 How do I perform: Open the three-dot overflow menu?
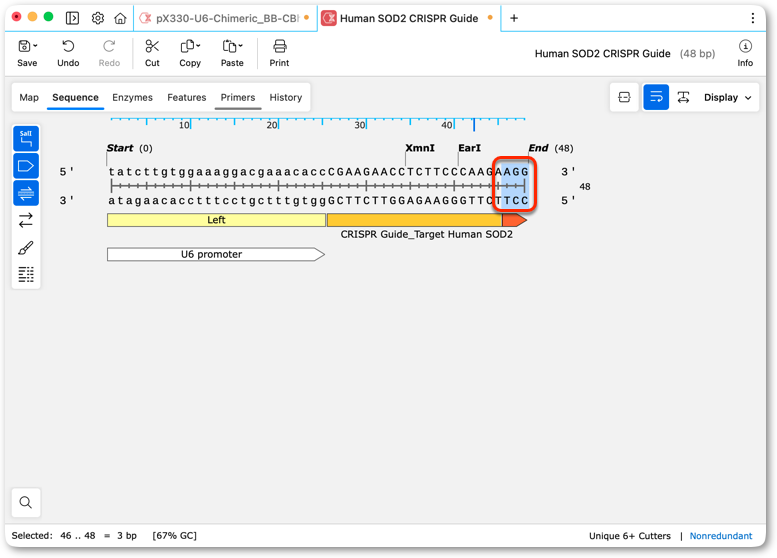[x=753, y=18]
